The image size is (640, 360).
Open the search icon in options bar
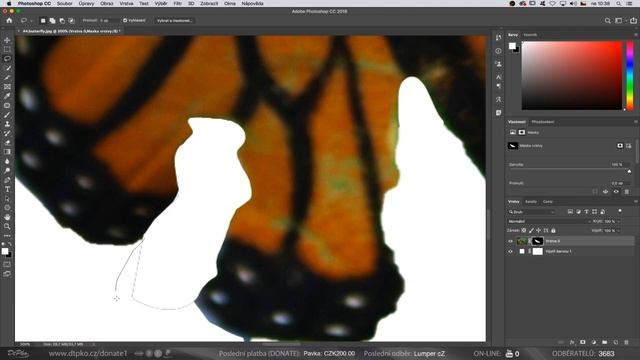[608, 20]
